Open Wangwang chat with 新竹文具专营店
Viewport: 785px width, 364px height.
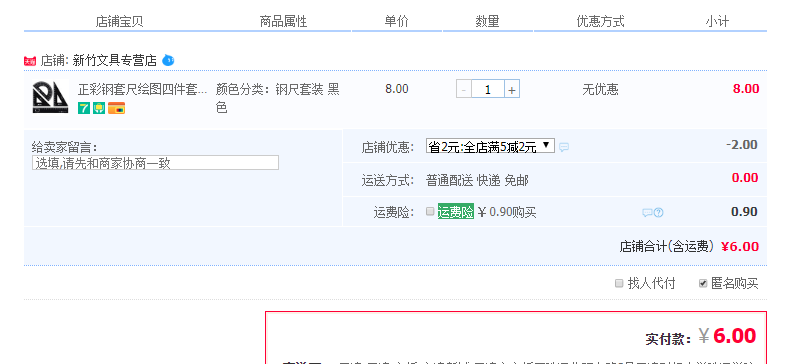[x=168, y=60]
